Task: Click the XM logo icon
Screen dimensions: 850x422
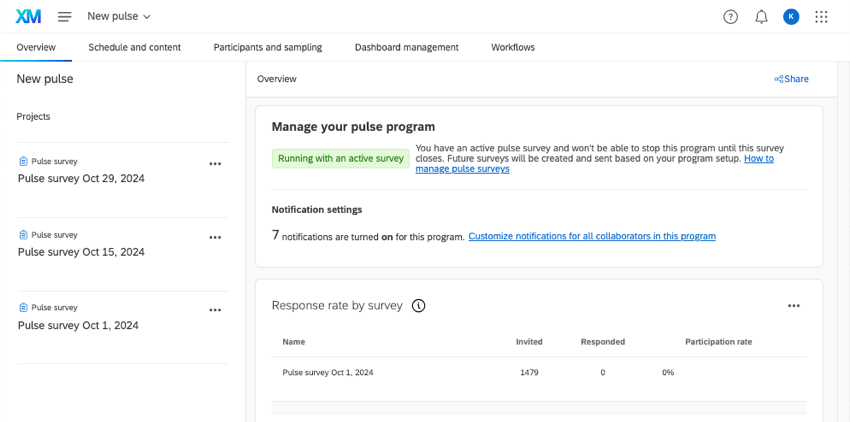Action: pos(28,16)
